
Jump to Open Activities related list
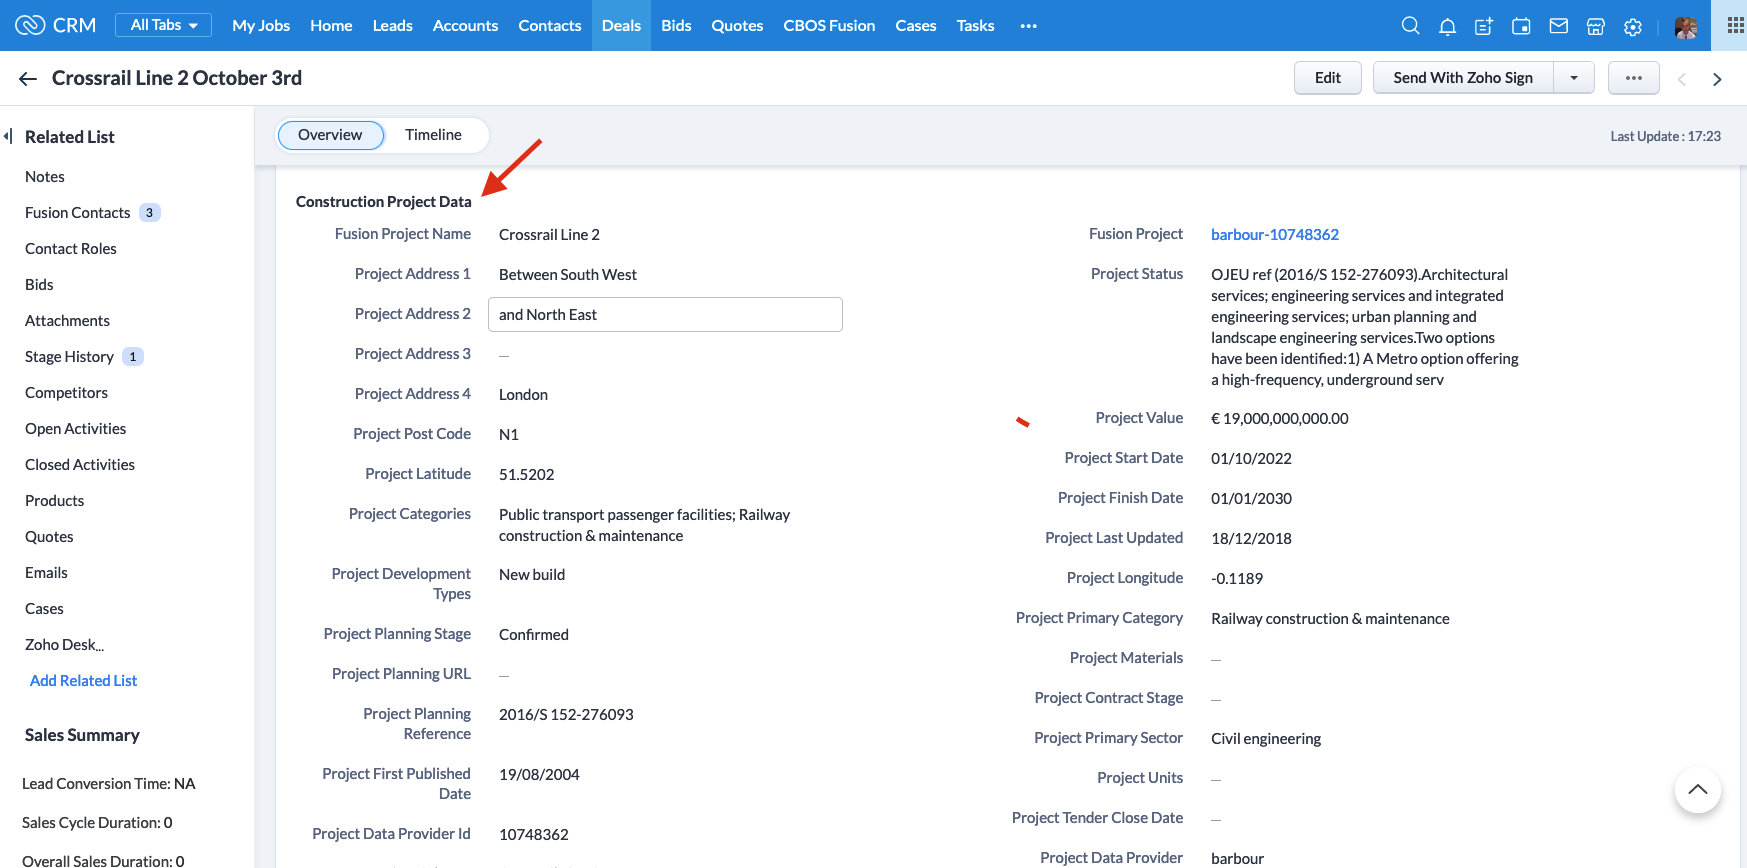coord(76,429)
